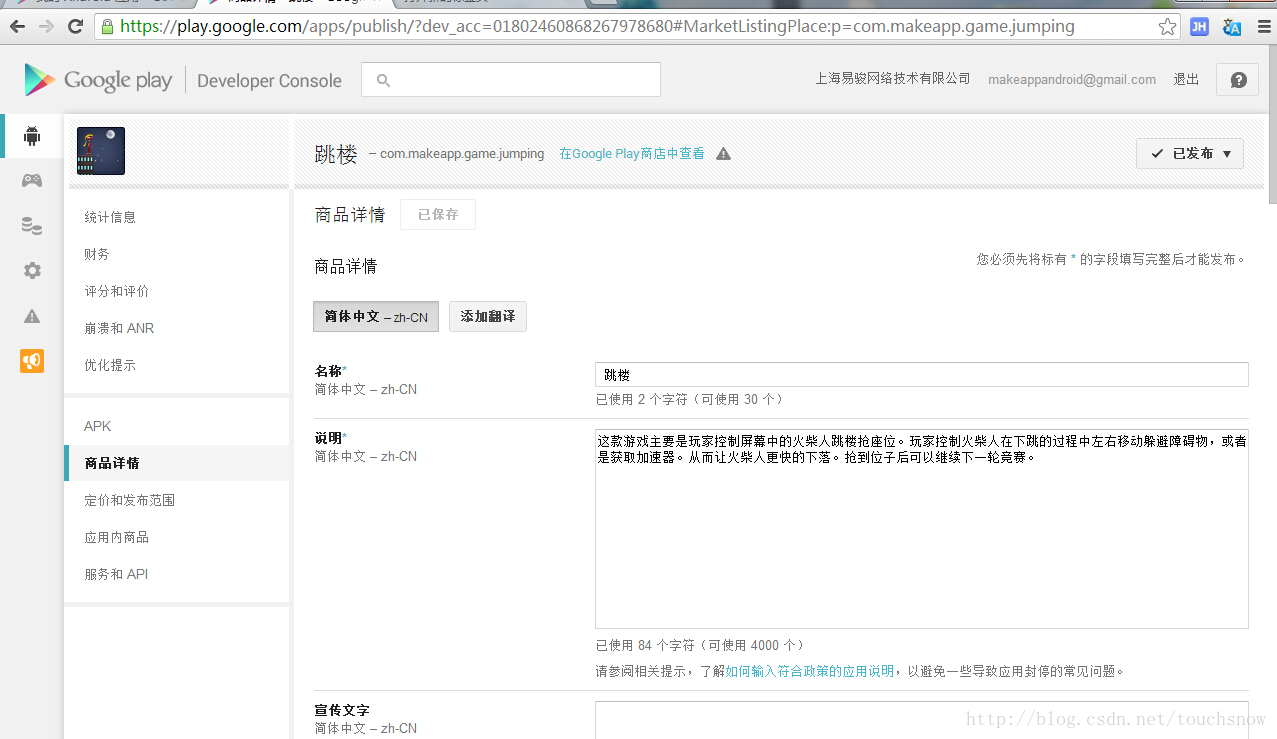Select the 简体中文 zh-CN language tab
The width and height of the screenshot is (1277, 739).
click(x=376, y=316)
